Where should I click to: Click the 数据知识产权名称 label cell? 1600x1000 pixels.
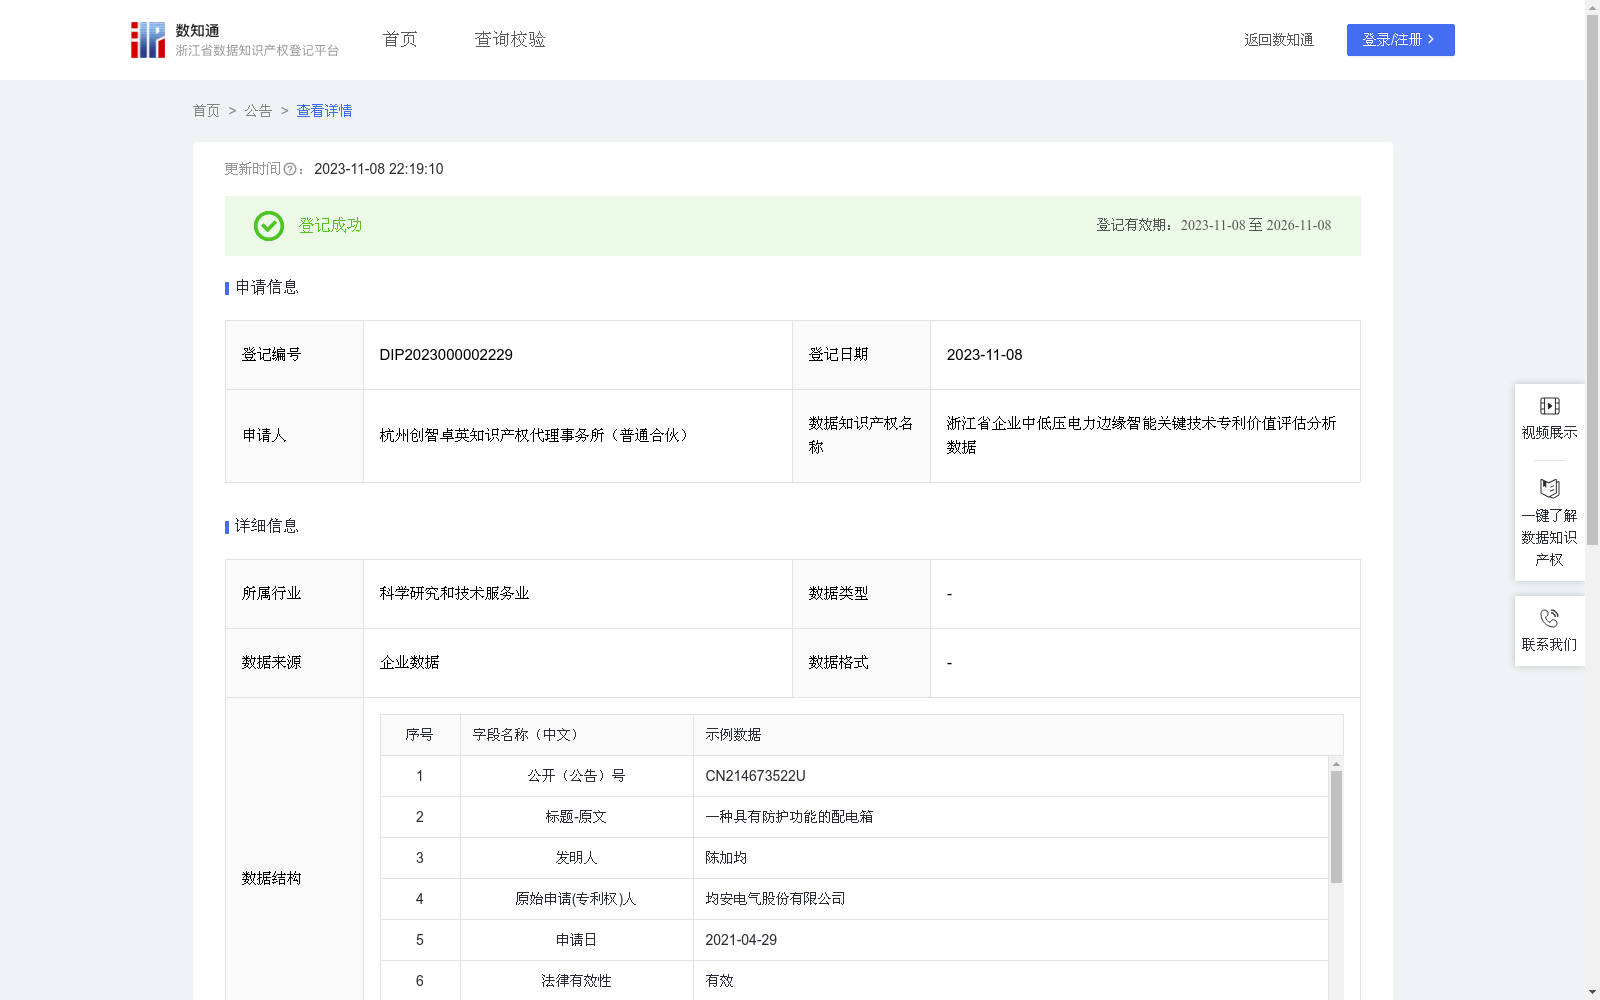point(860,436)
